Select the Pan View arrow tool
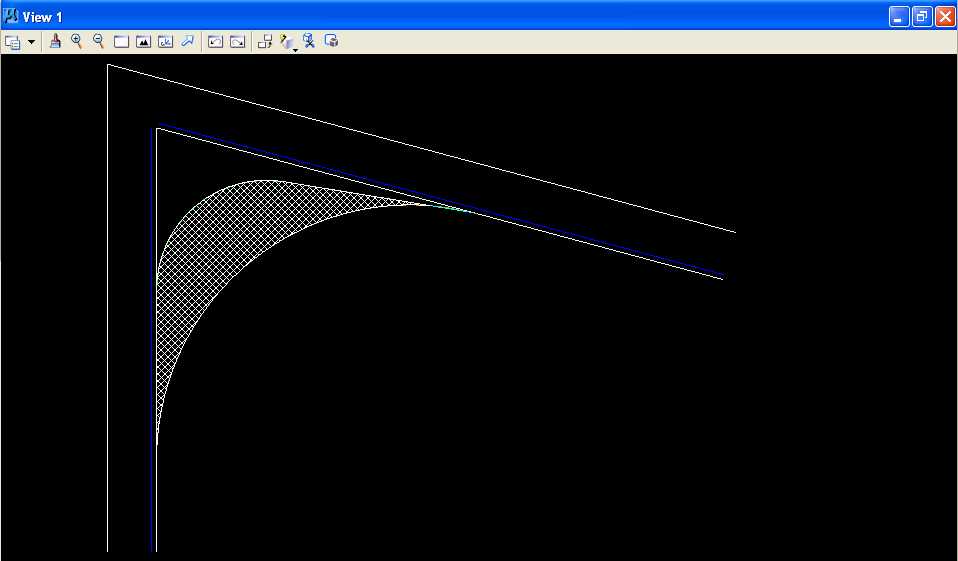 click(x=187, y=42)
